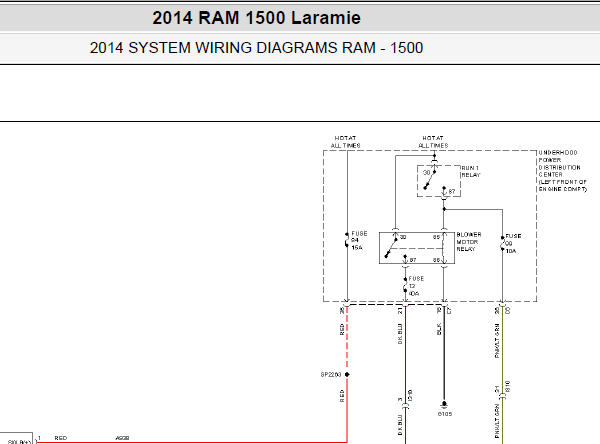Click the 'FUSE 99 10A' label
600x444 pixels.
coord(513,243)
